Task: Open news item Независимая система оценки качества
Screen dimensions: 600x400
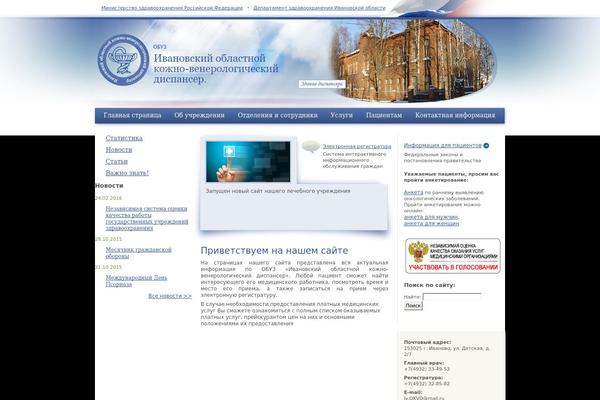Action: tap(147, 218)
